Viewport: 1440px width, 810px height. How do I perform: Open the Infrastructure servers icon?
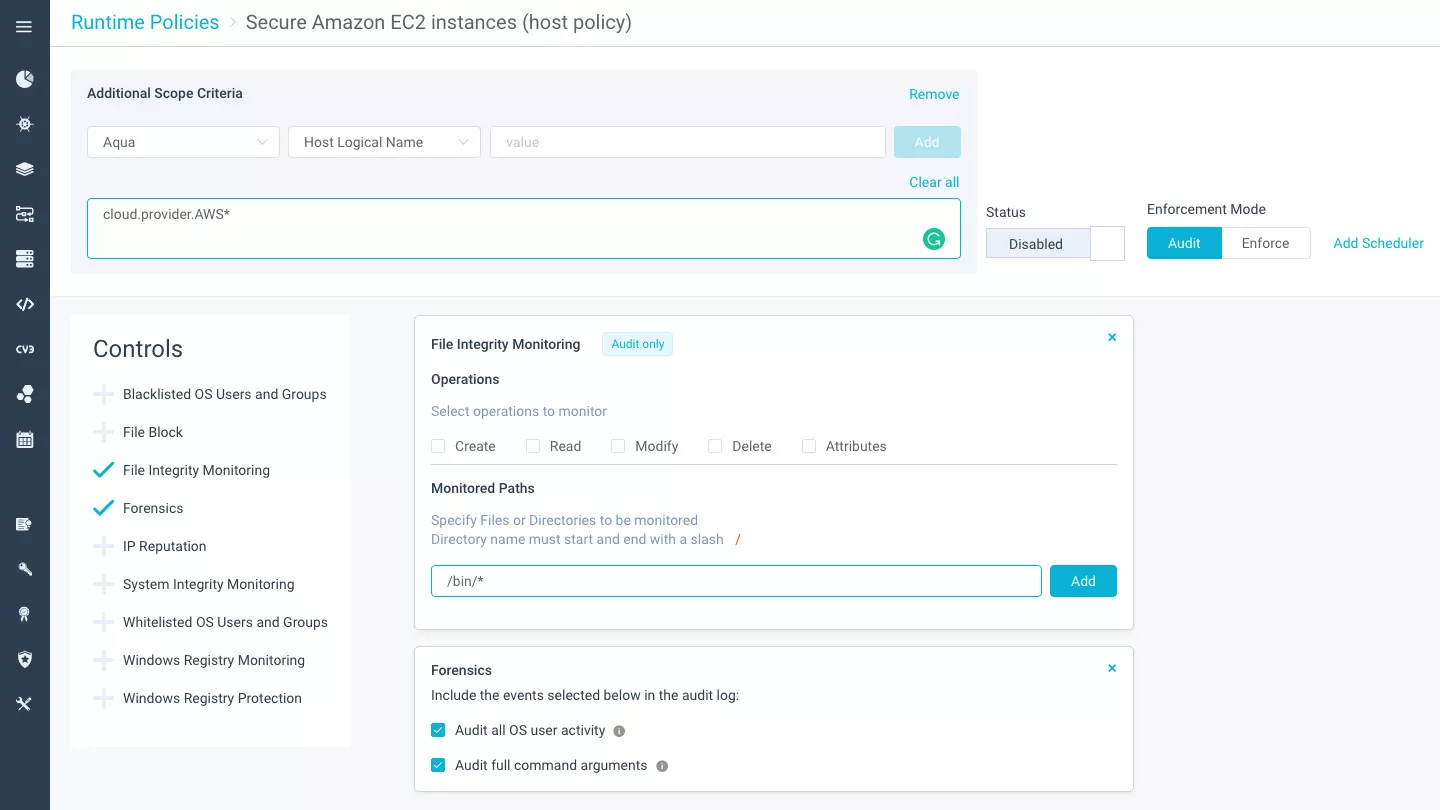[x=25, y=259]
